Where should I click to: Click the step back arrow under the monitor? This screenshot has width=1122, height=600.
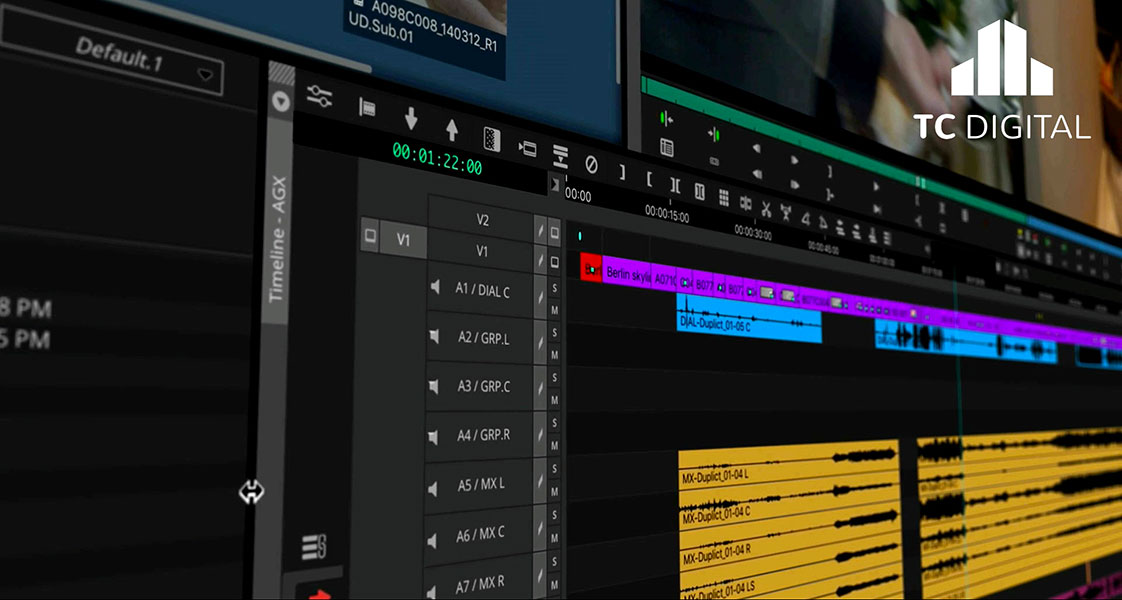[x=756, y=148]
